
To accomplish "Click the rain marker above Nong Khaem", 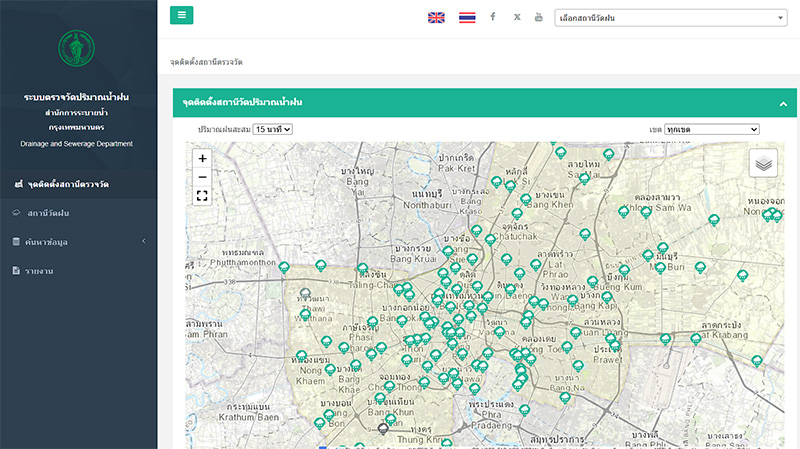I will (302, 356).
